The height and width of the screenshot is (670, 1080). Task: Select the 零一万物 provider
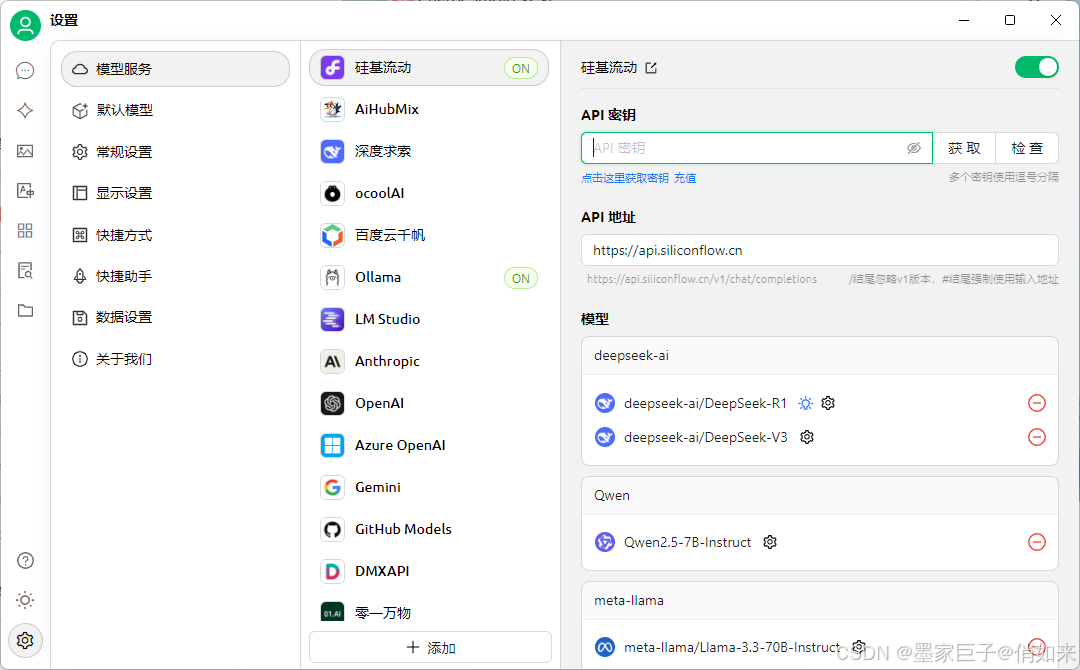(429, 612)
